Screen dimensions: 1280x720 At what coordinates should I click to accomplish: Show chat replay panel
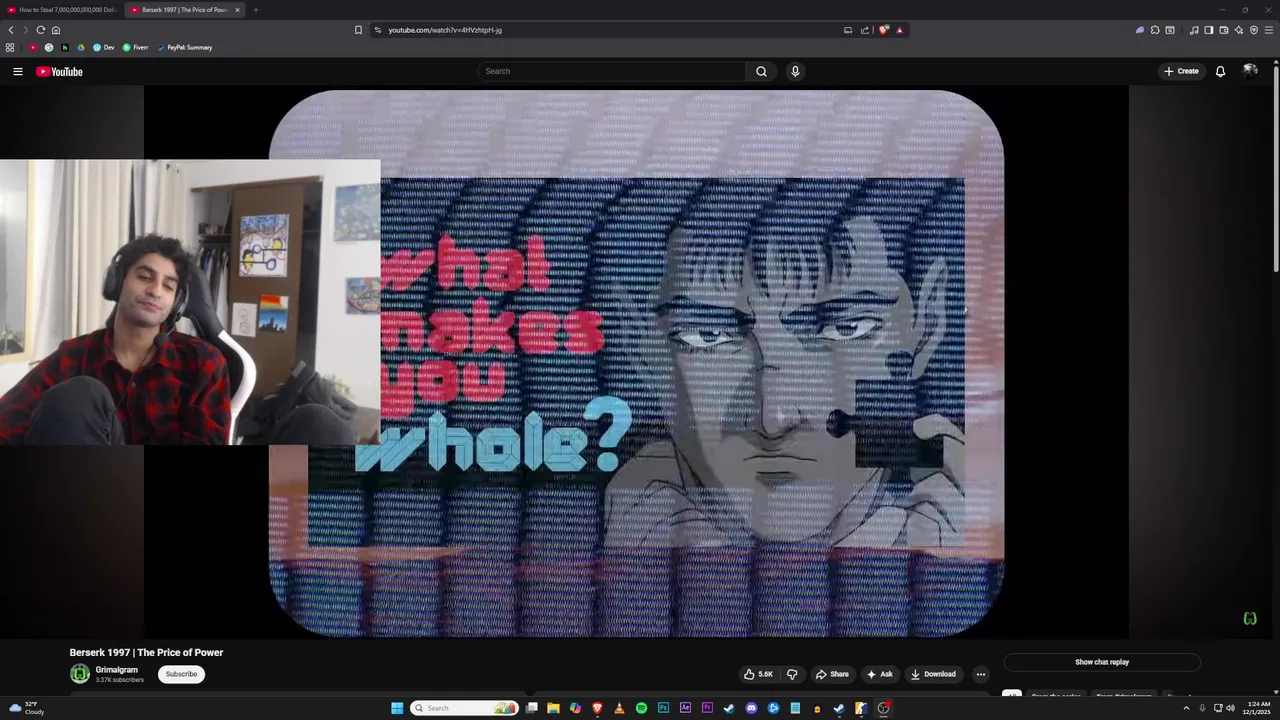click(1102, 662)
